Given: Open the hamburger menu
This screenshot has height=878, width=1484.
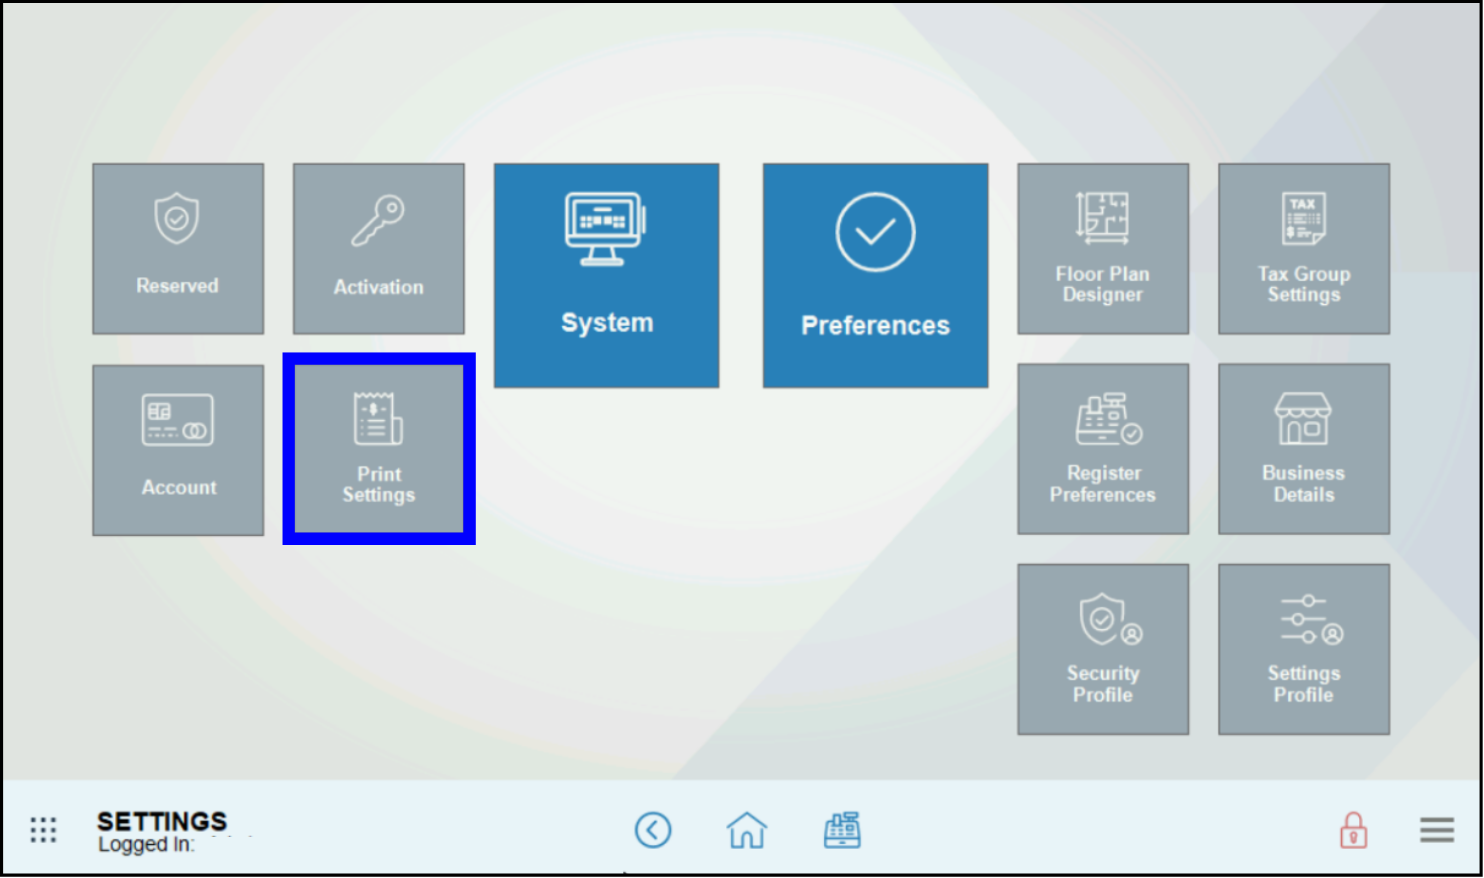Looking at the screenshot, I should 1436,829.
